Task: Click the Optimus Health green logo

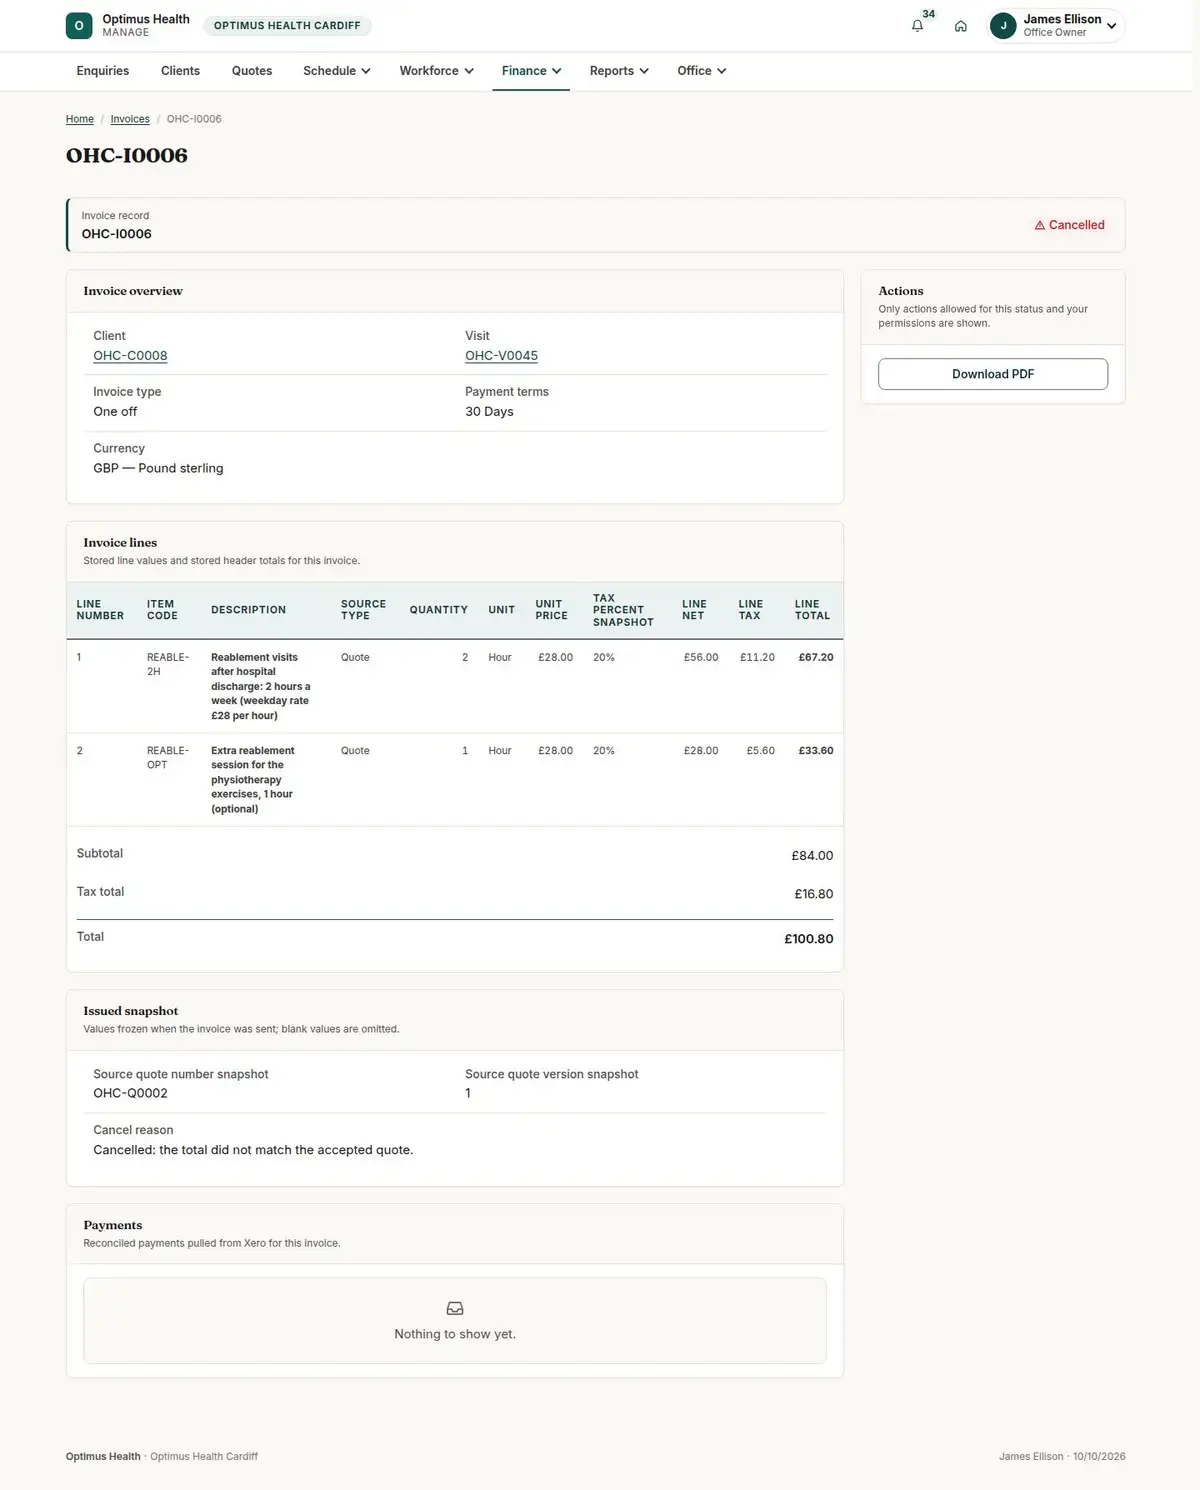Action: tap(79, 26)
